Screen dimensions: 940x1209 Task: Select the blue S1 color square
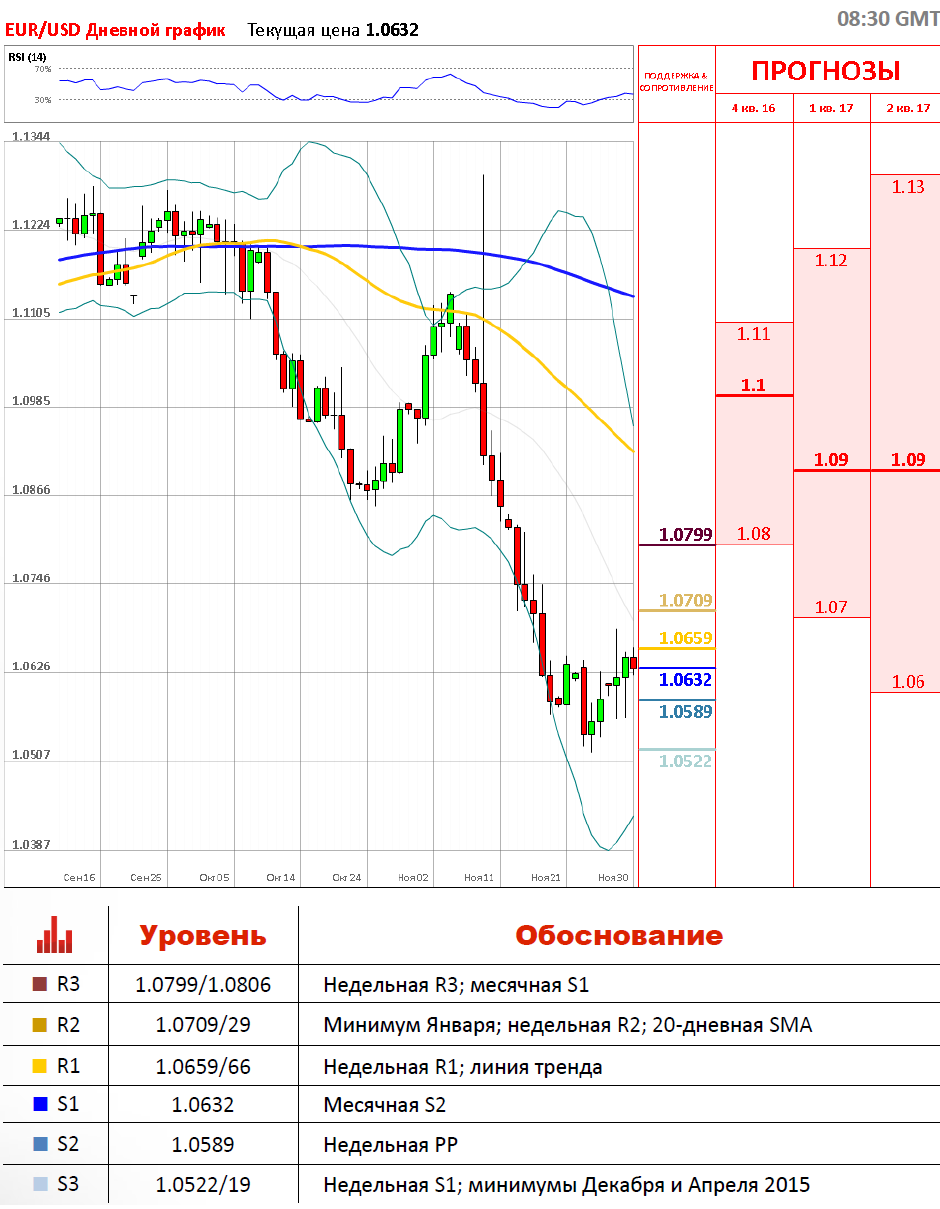point(40,1105)
